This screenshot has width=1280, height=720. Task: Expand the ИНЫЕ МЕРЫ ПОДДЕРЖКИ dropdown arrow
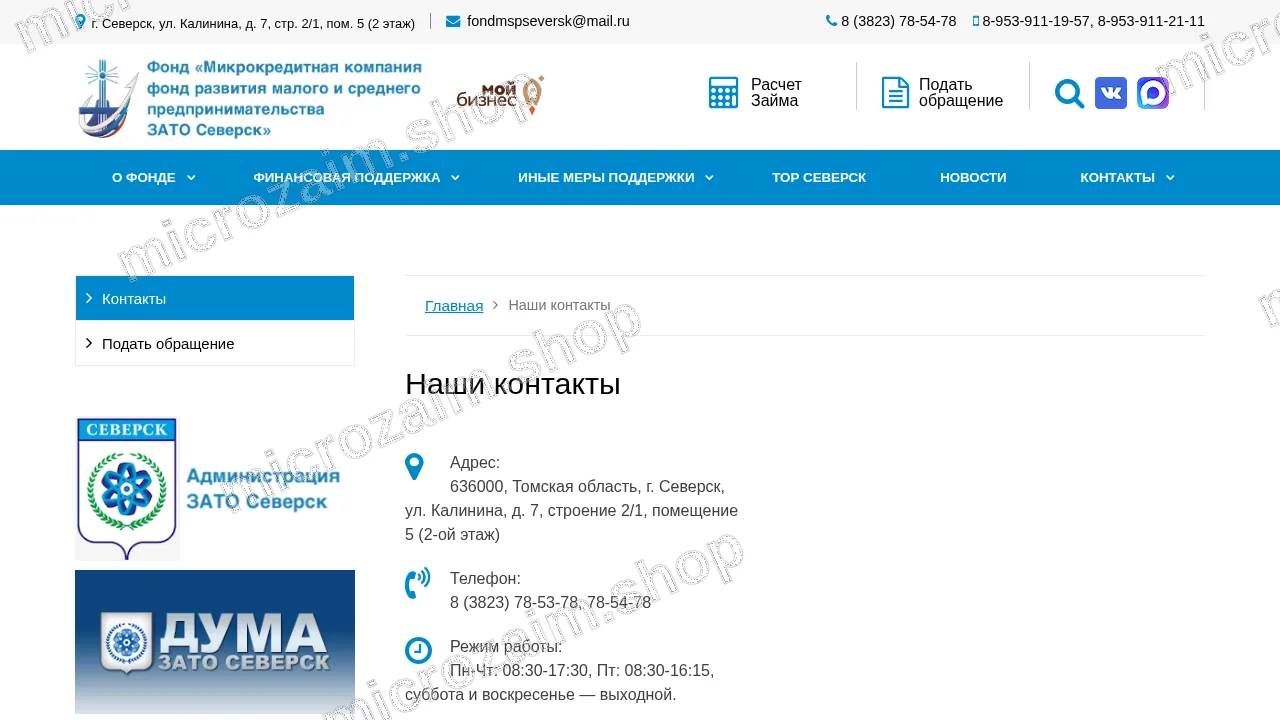pos(709,178)
